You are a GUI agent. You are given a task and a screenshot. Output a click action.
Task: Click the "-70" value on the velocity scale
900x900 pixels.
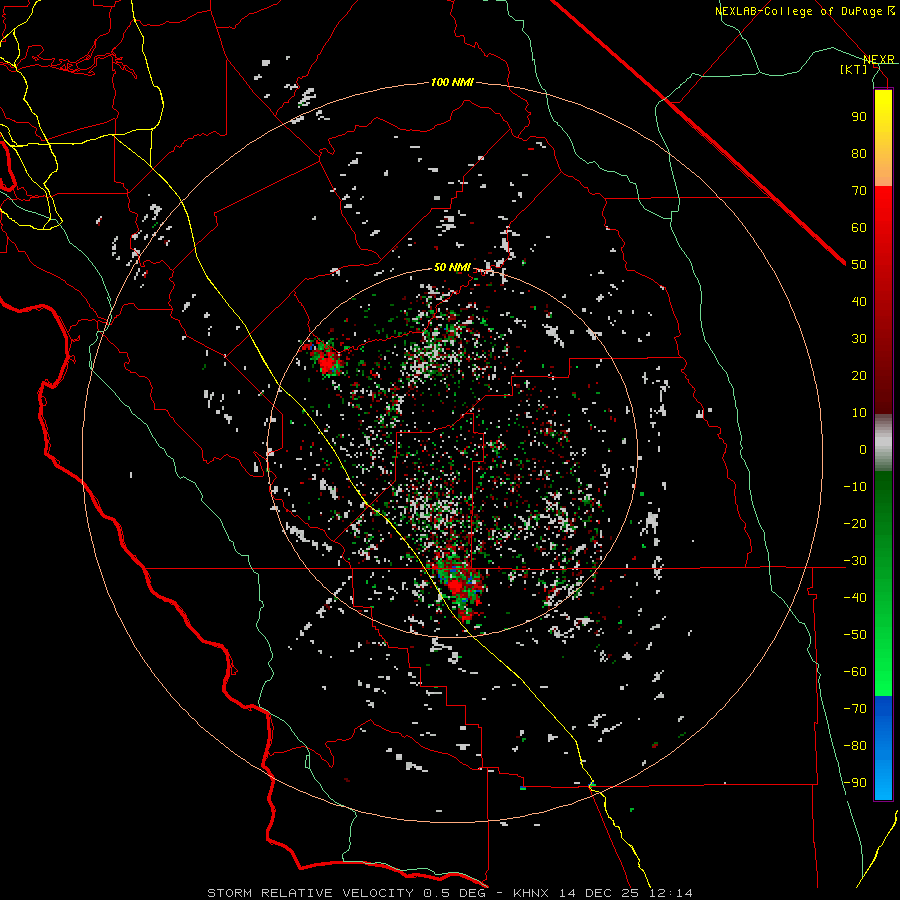[855, 709]
